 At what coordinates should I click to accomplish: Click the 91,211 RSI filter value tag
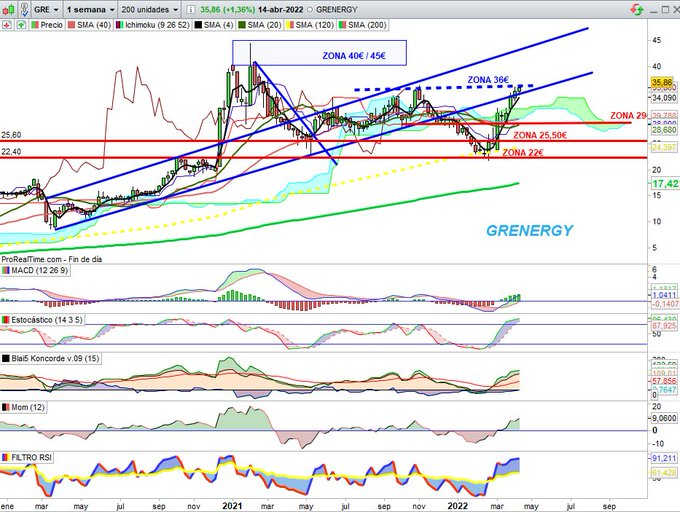click(x=664, y=458)
